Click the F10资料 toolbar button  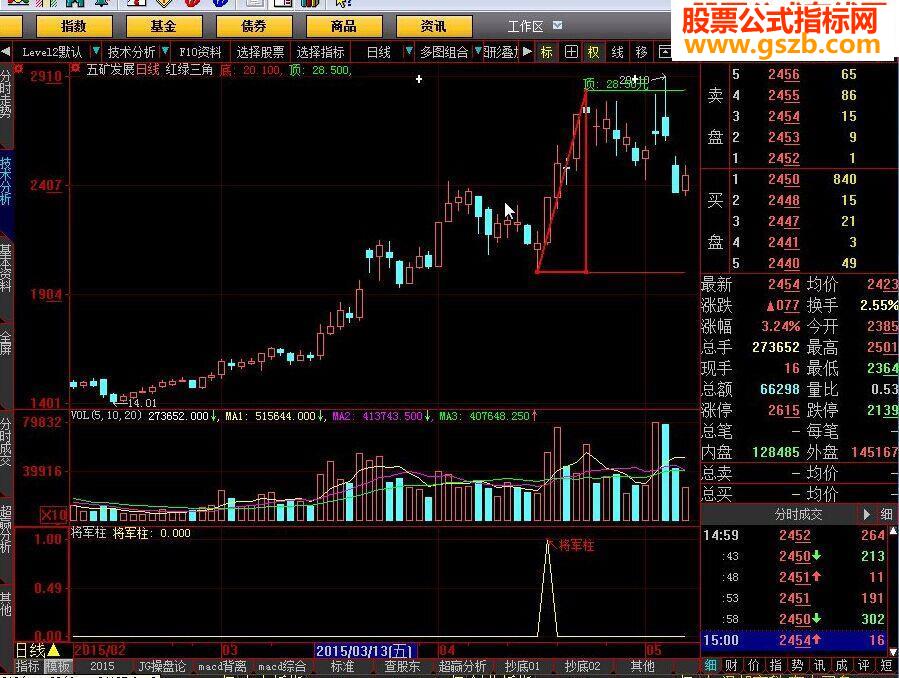pyautogui.click(x=200, y=52)
